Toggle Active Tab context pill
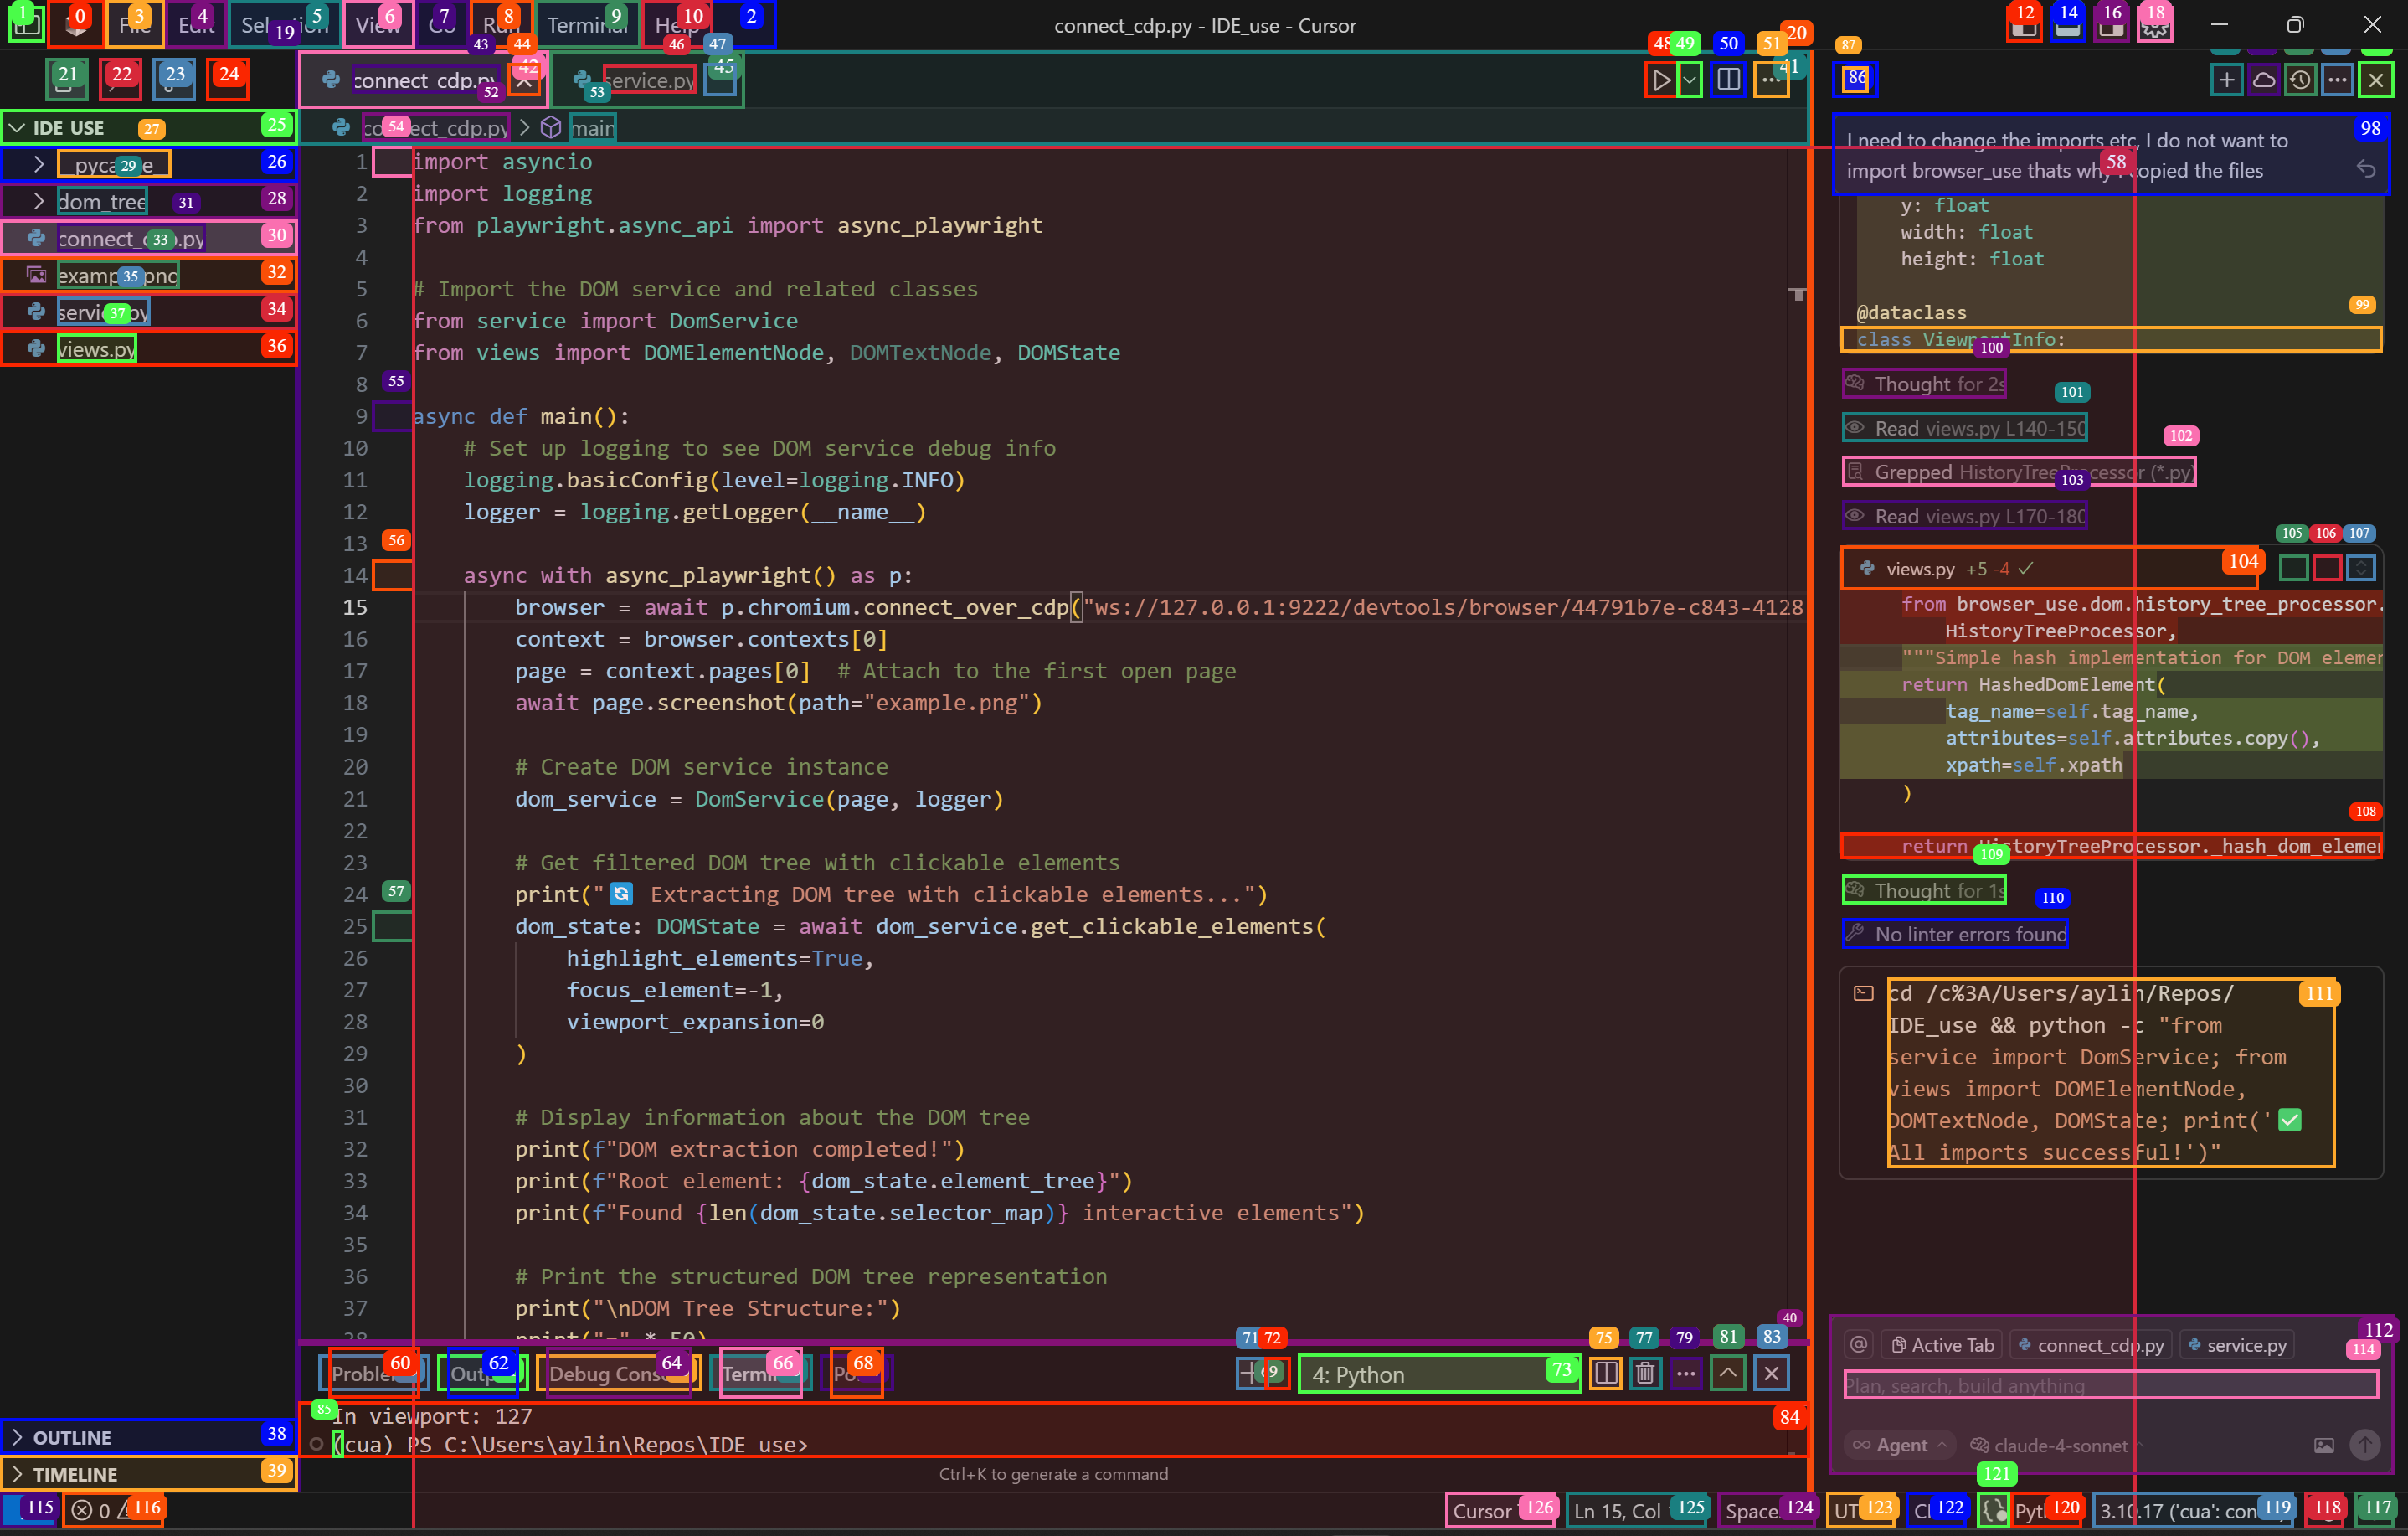 (1943, 1345)
